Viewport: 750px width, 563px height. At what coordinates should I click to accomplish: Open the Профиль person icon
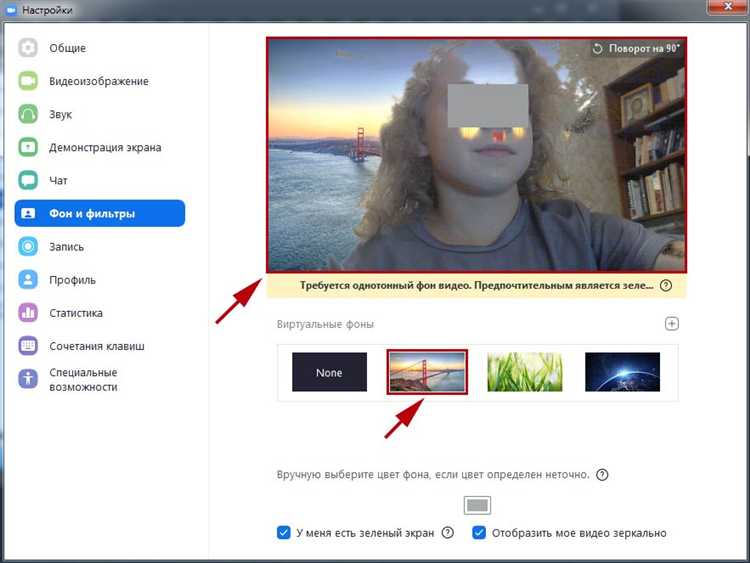click(x=28, y=280)
